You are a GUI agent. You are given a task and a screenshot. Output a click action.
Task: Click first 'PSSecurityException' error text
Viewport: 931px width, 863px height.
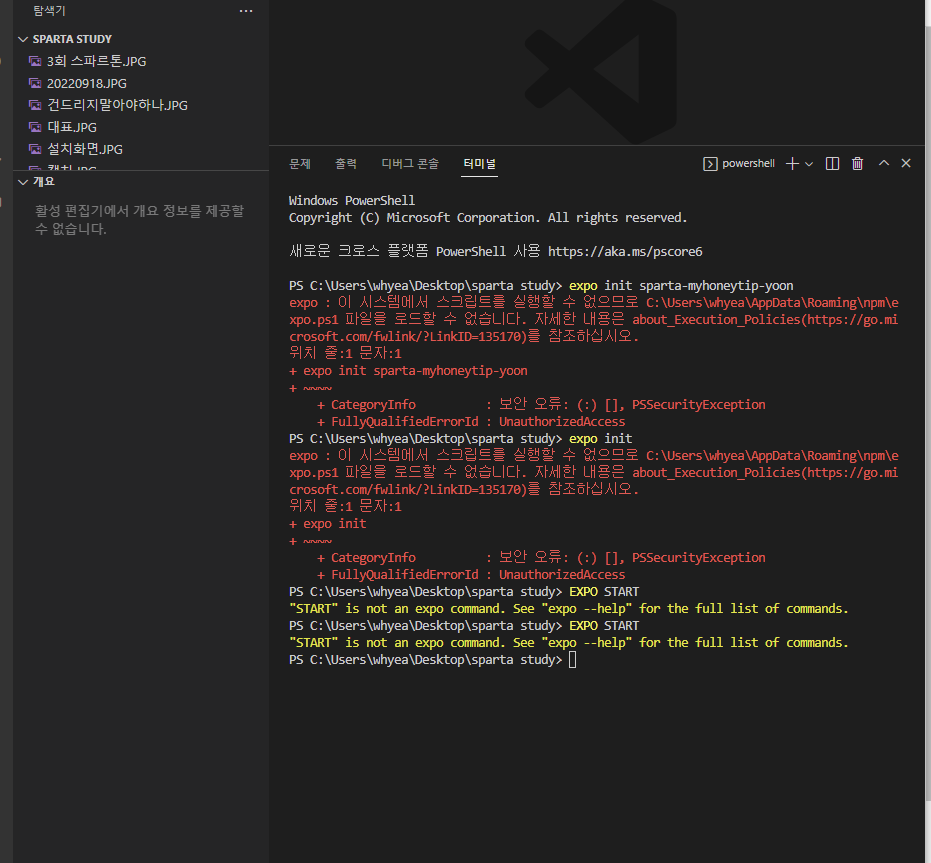(698, 404)
